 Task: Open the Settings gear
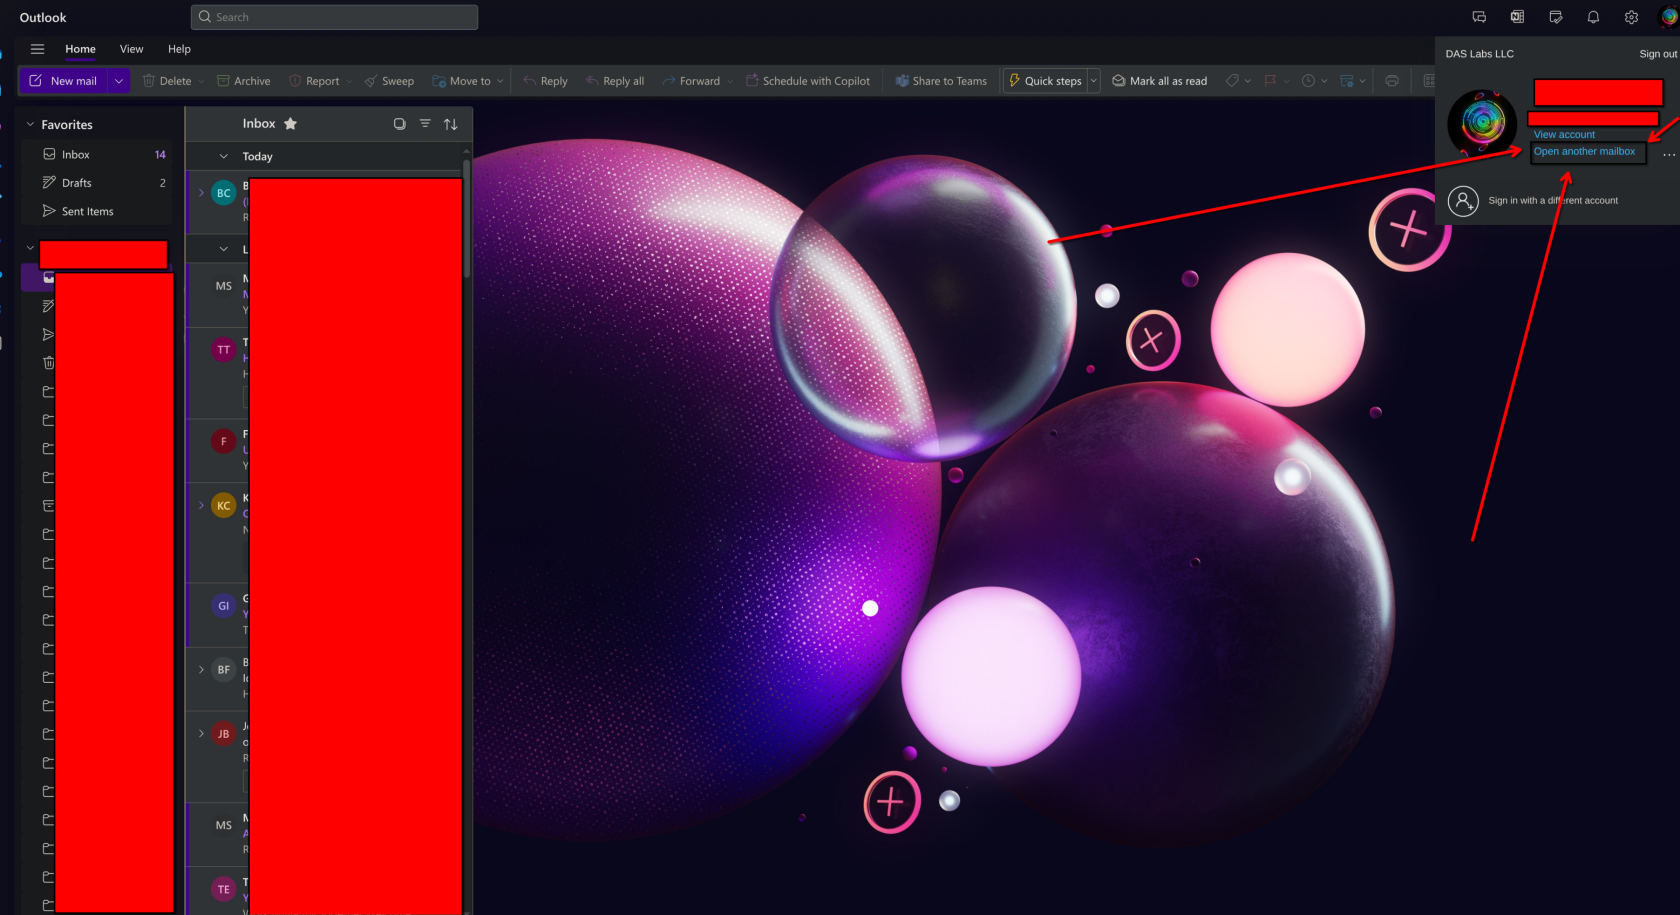(x=1632, y=17)
